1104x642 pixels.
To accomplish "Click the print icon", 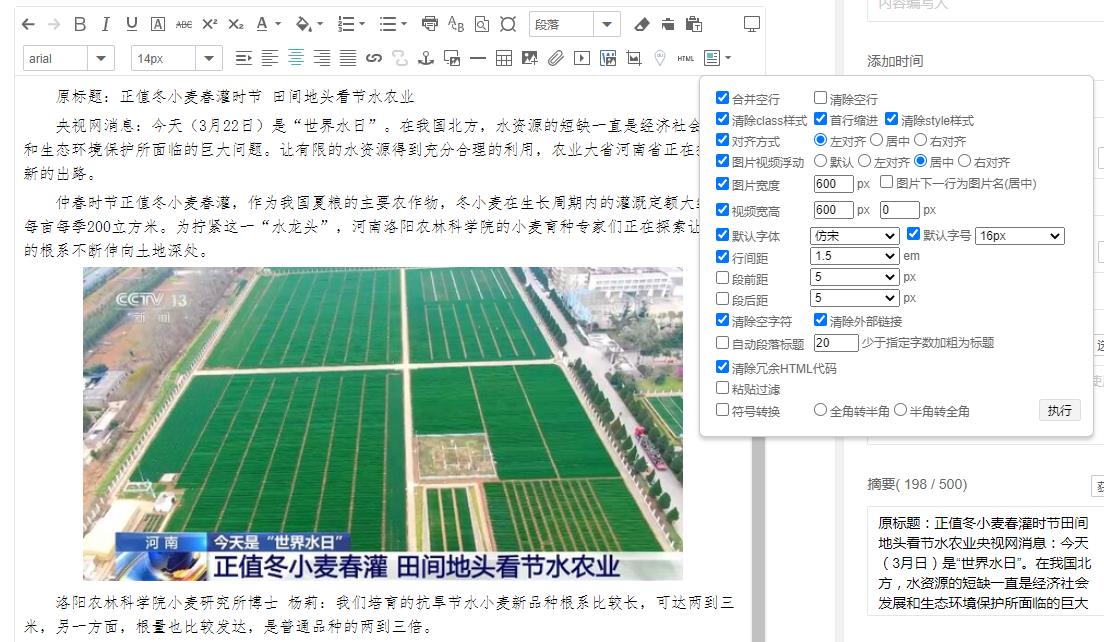I will [x=429, y=25].
